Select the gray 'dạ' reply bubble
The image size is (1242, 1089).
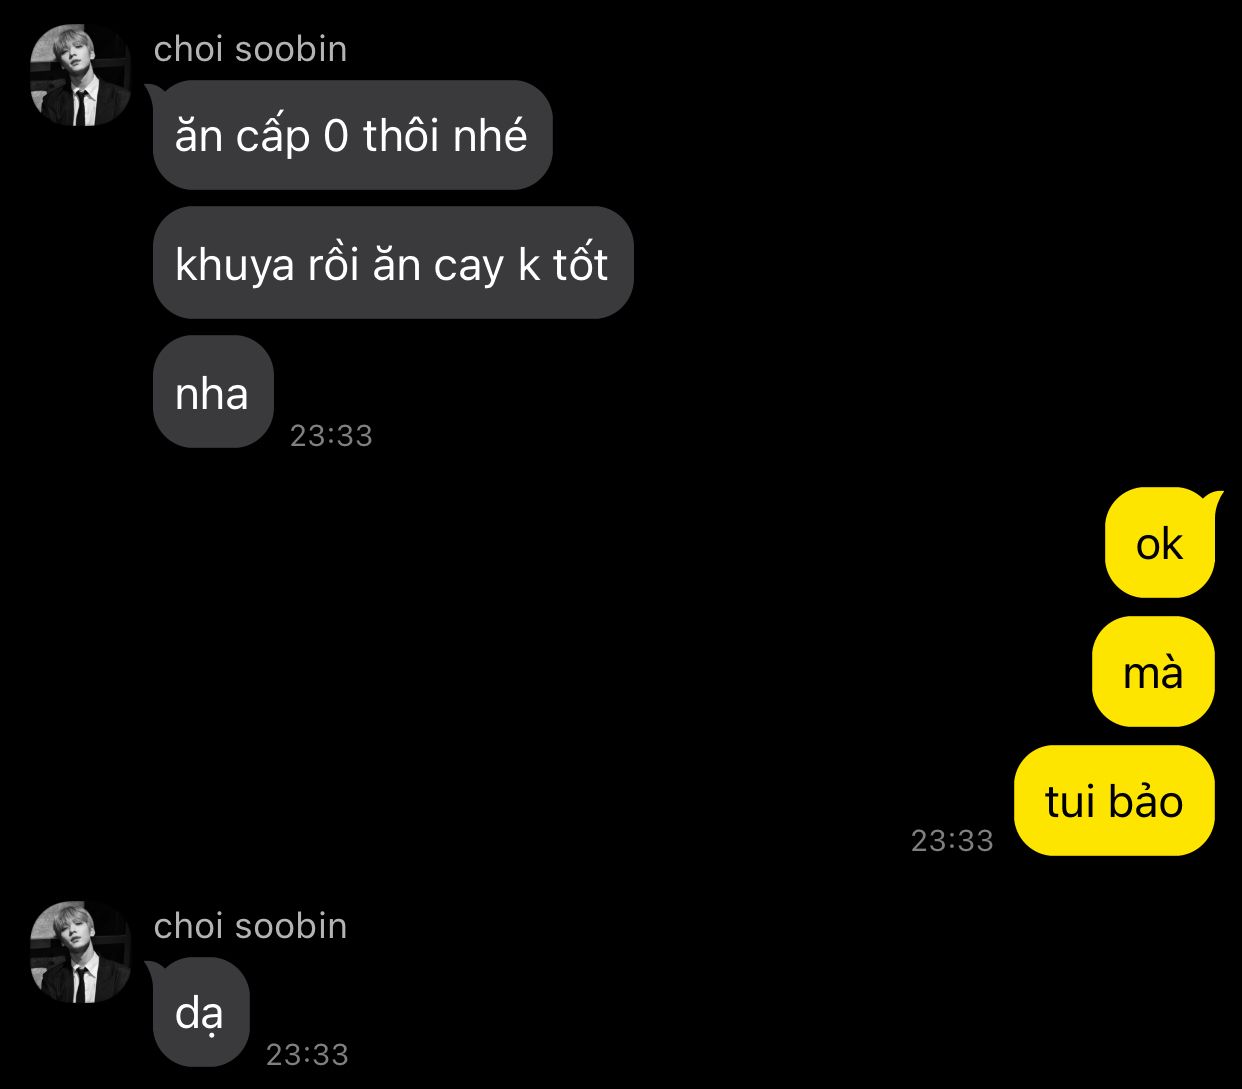[x=201, y=1012]
